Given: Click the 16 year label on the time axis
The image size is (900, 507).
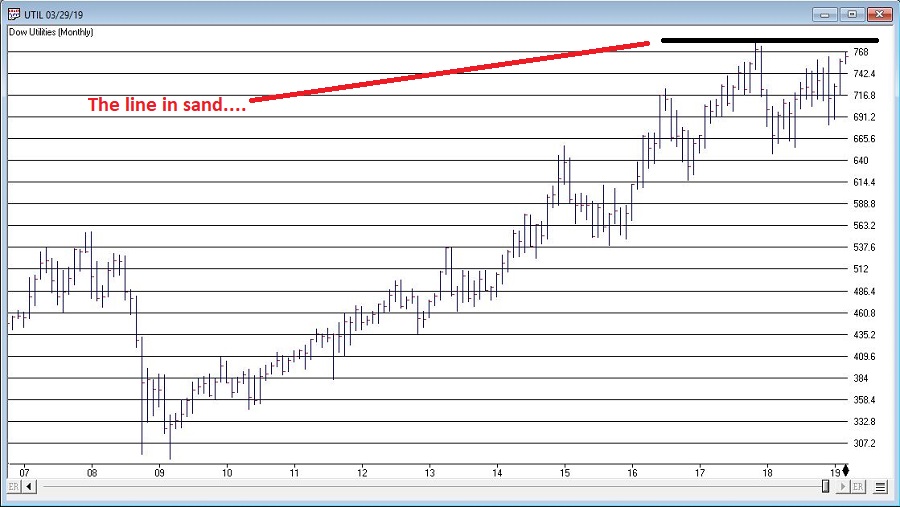Looking at the screenshot, I should coord(633,473).
